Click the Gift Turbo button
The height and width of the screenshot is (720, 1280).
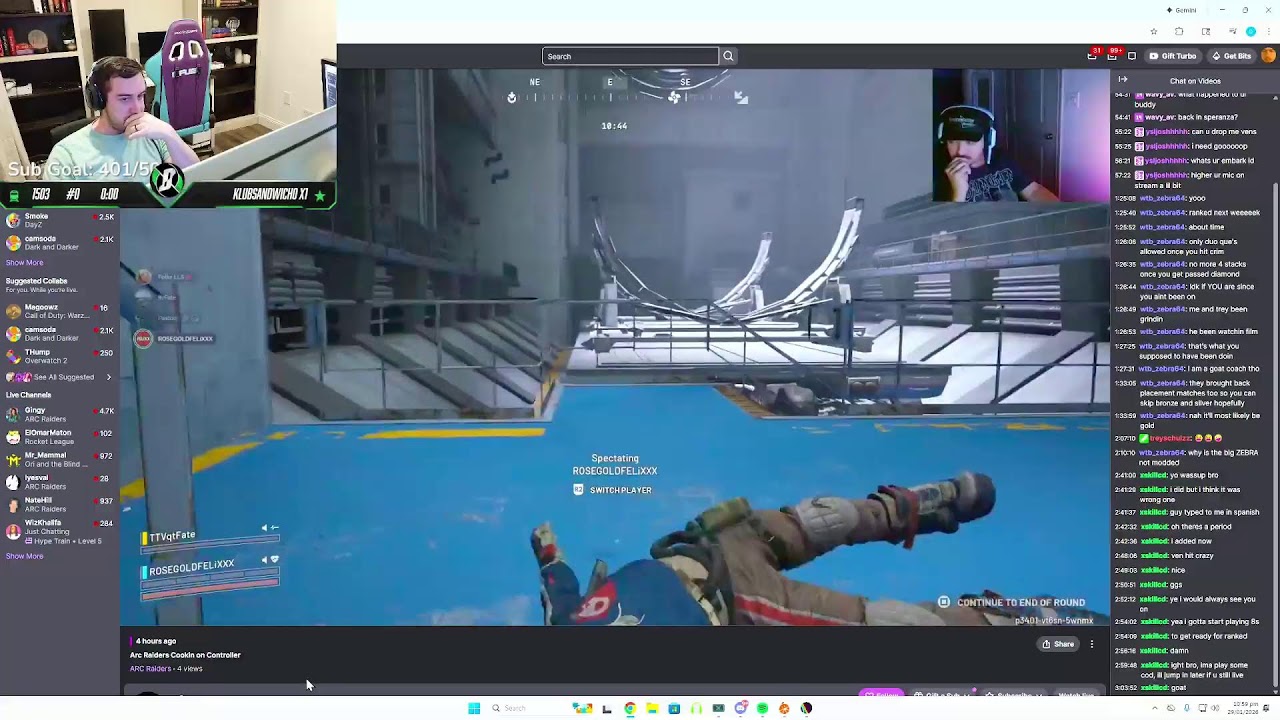(x=1173, y=56)
